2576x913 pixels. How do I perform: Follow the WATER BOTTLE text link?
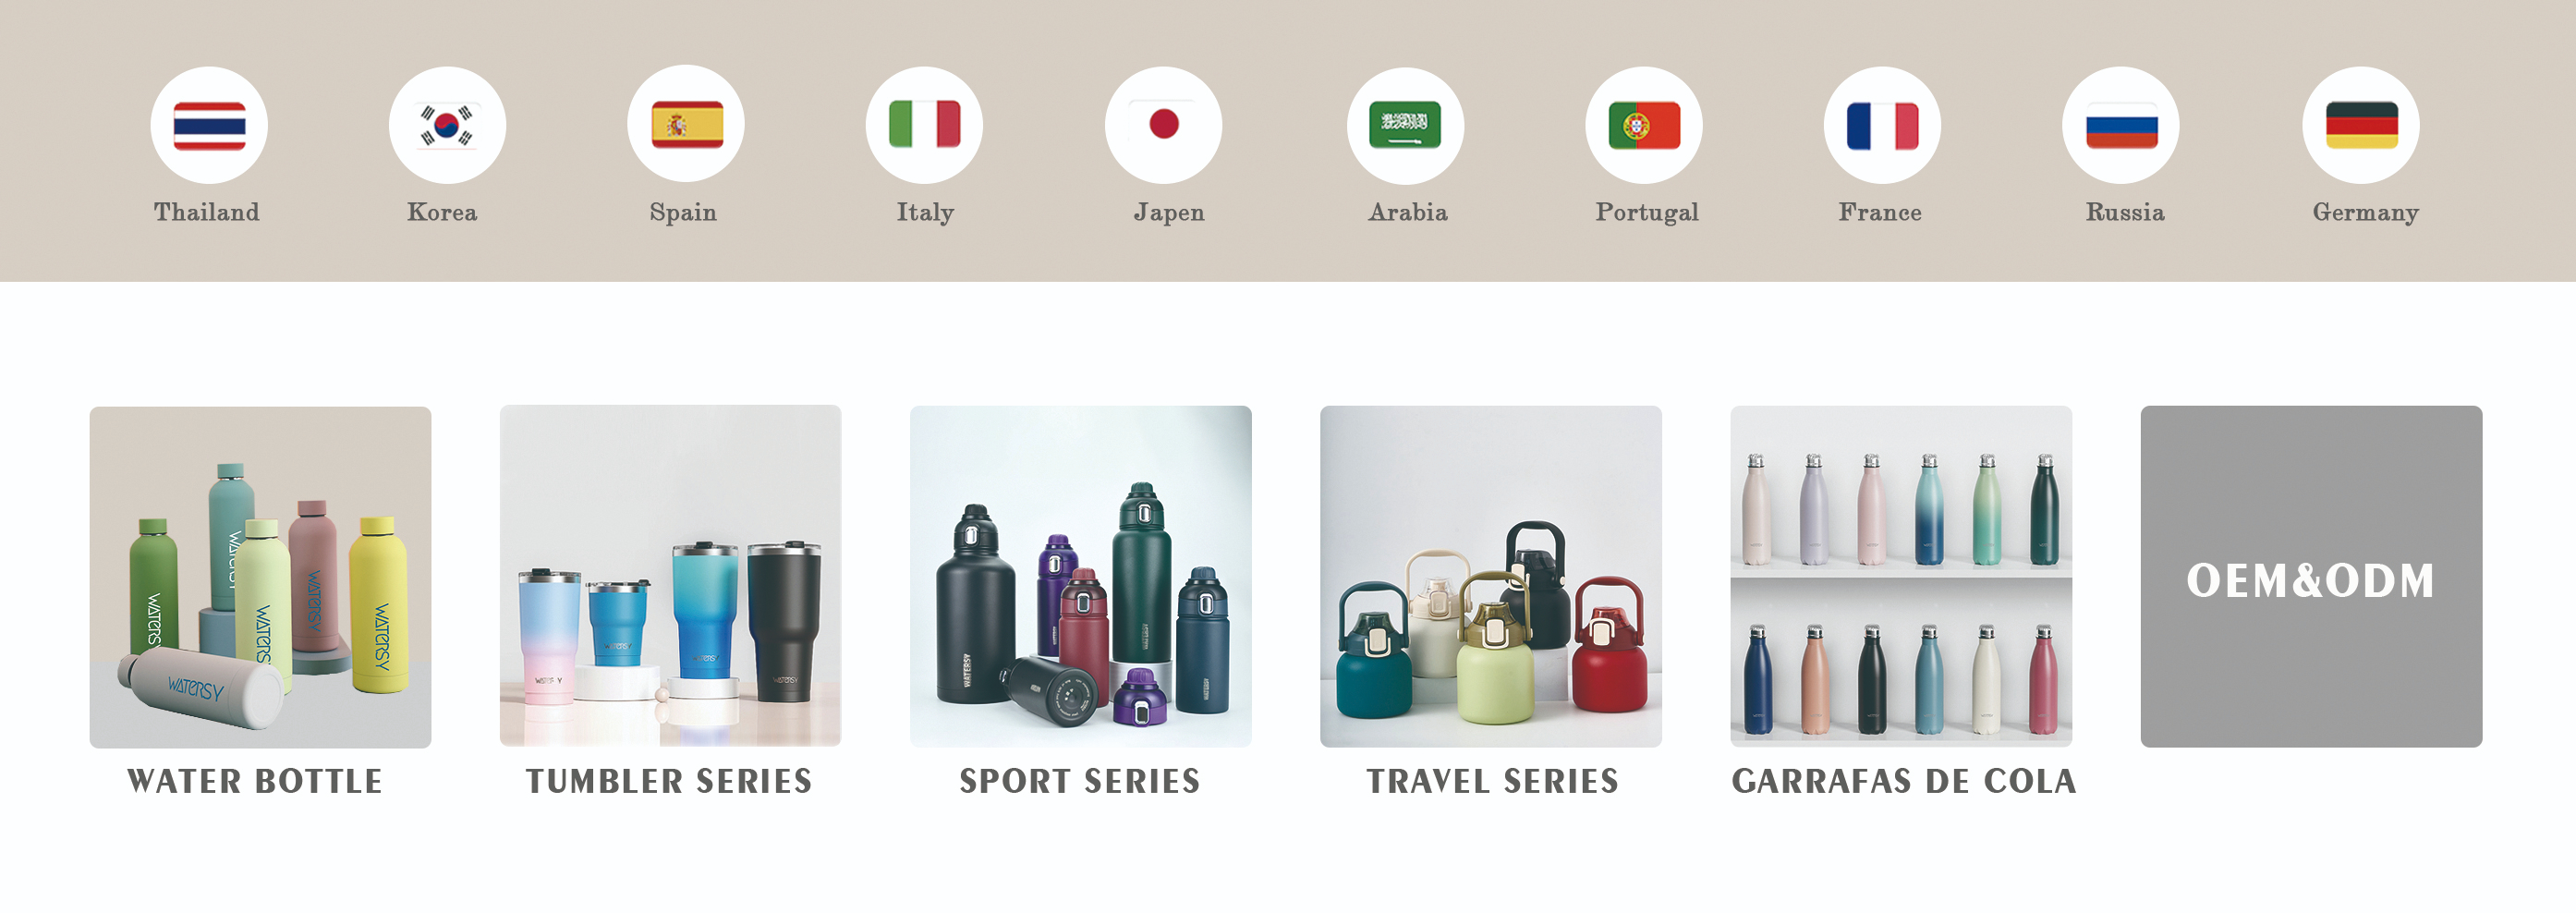[255, 781]
